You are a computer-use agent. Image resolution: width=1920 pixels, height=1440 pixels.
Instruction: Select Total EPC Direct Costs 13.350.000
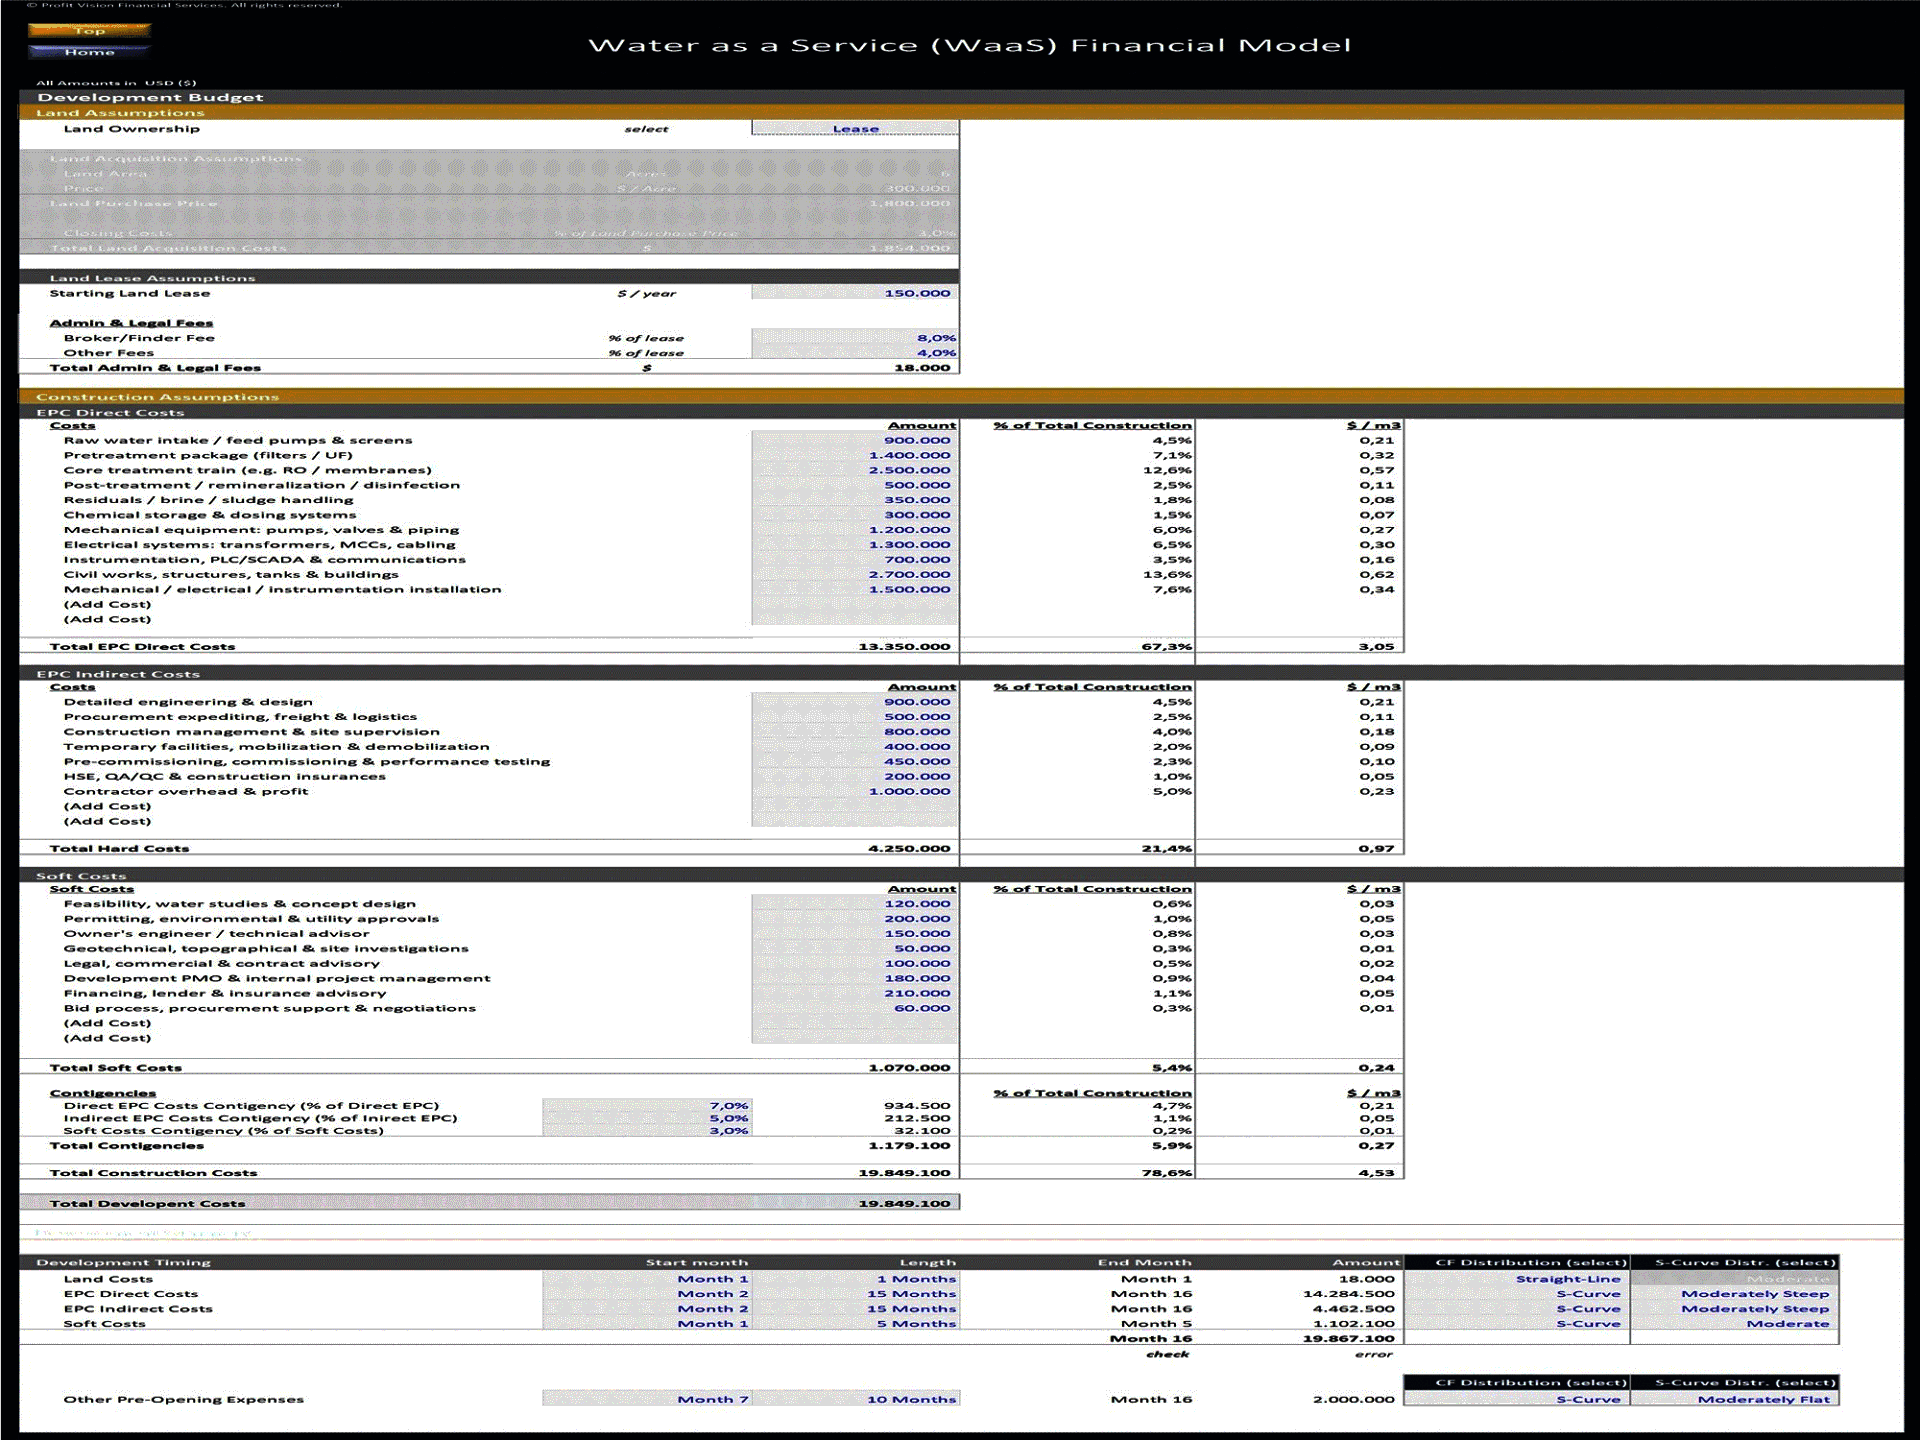click(903, 647)
